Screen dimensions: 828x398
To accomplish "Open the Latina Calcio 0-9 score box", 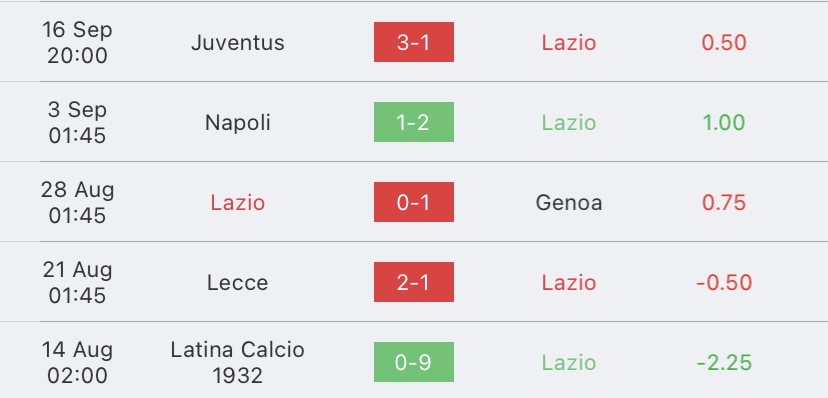I will point(413,362).
